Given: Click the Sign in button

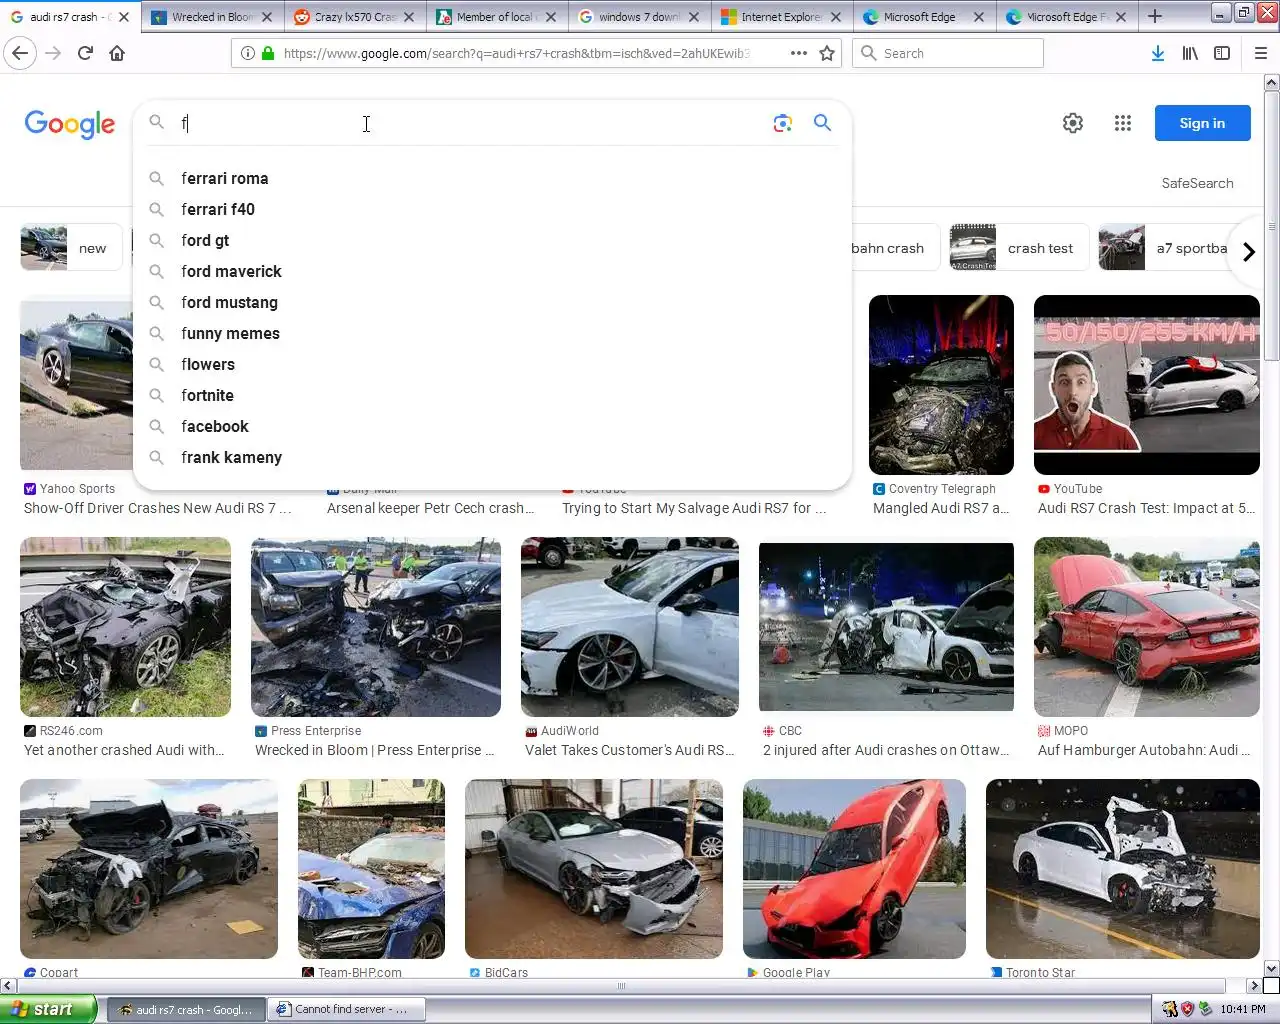Looking at the screenshot, I should 1202,123.
